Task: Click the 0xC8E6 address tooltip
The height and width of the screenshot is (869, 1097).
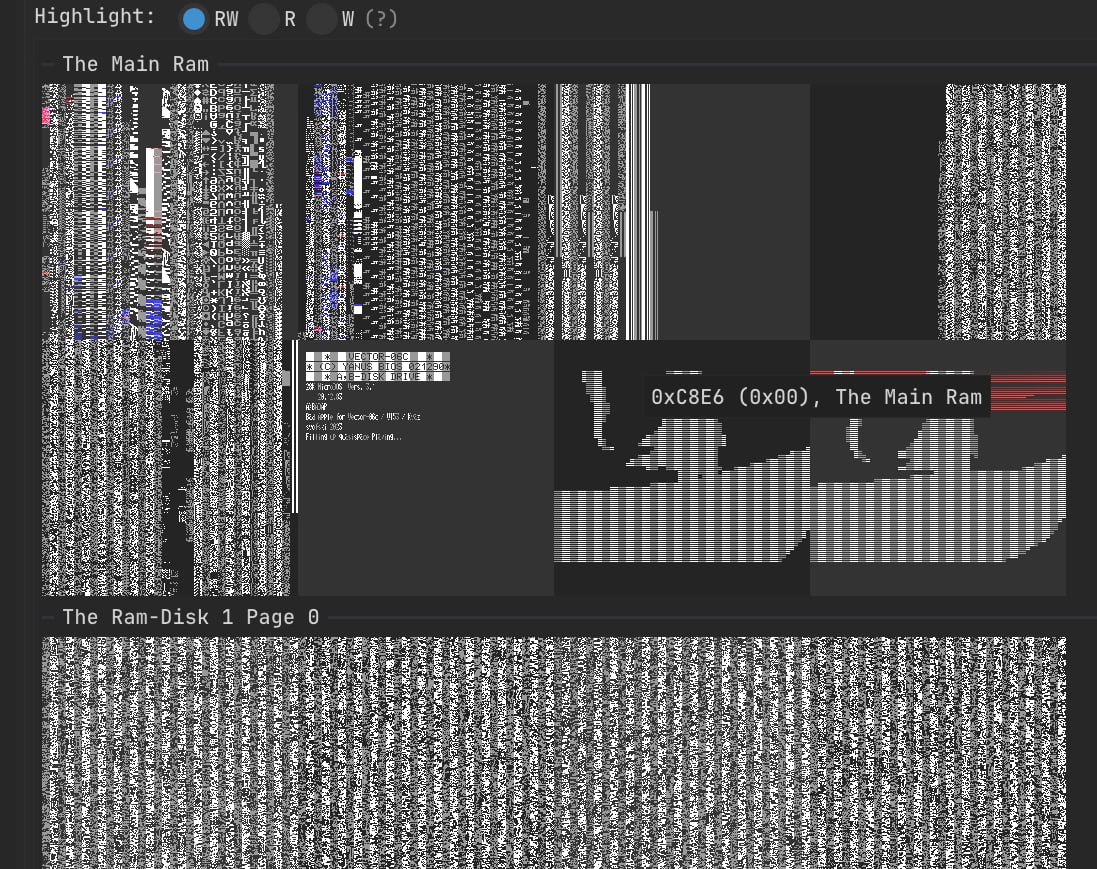Action: [816, 397]
